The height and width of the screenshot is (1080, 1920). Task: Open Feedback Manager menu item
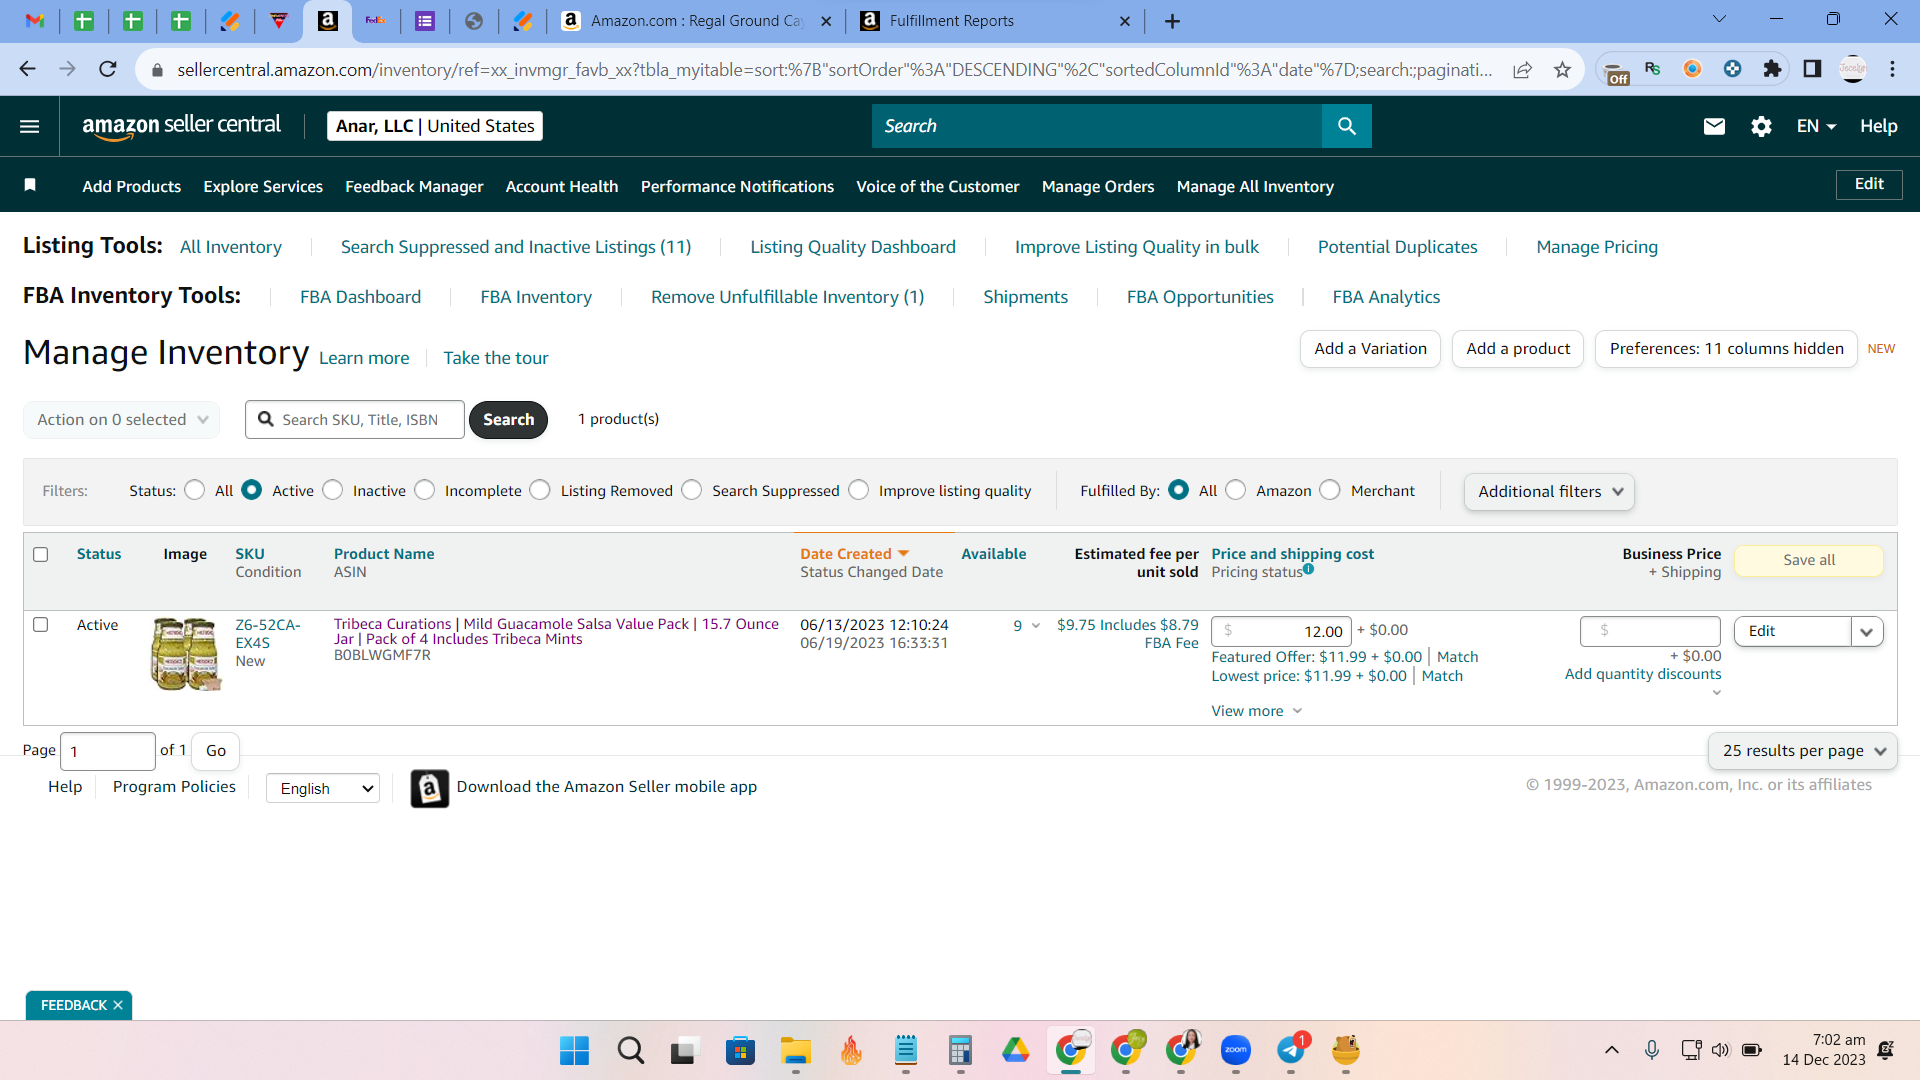point(414,186)
